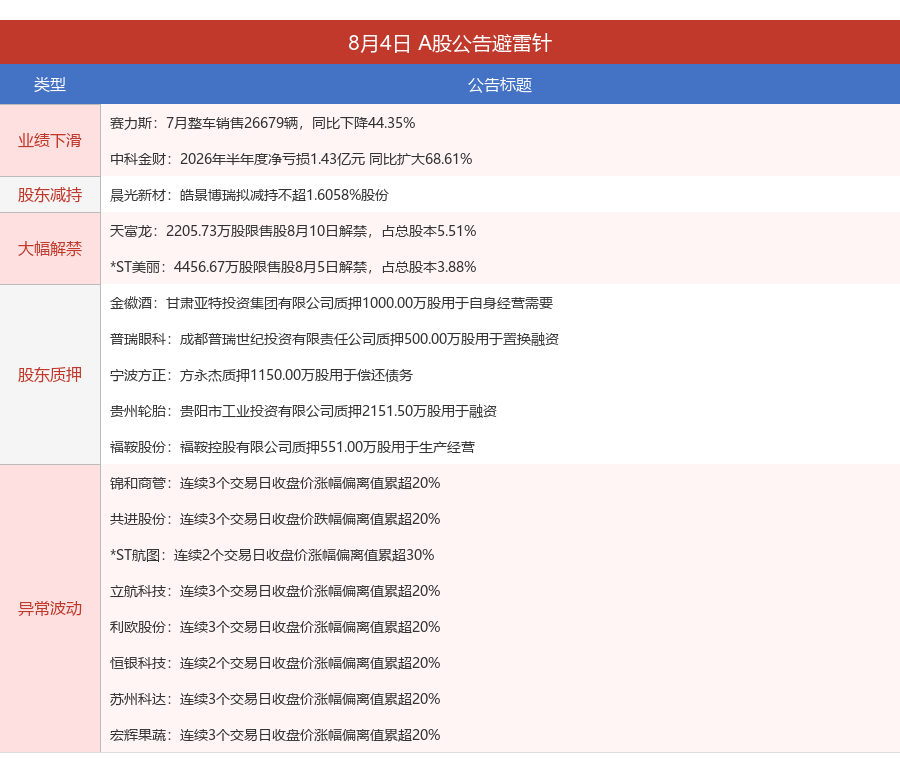Screen dimensions: 900x772
Task: Click the 赛力斯 7月整车销售 announcement
Action: 262,123
